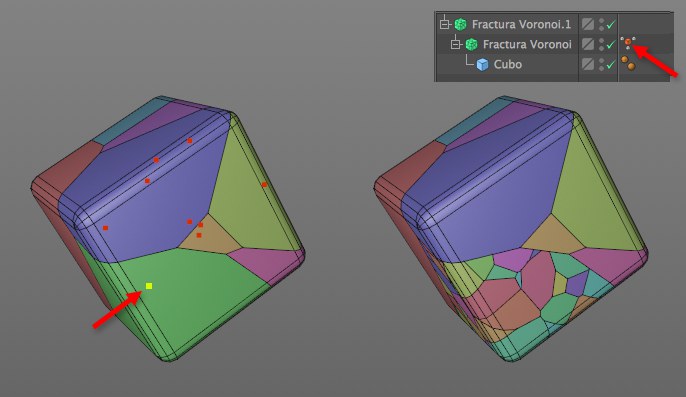This screenshot has width=686, height=397.
Task: Select the selection tag on Fractura Voronoi
Action: [x=628, y=42]
